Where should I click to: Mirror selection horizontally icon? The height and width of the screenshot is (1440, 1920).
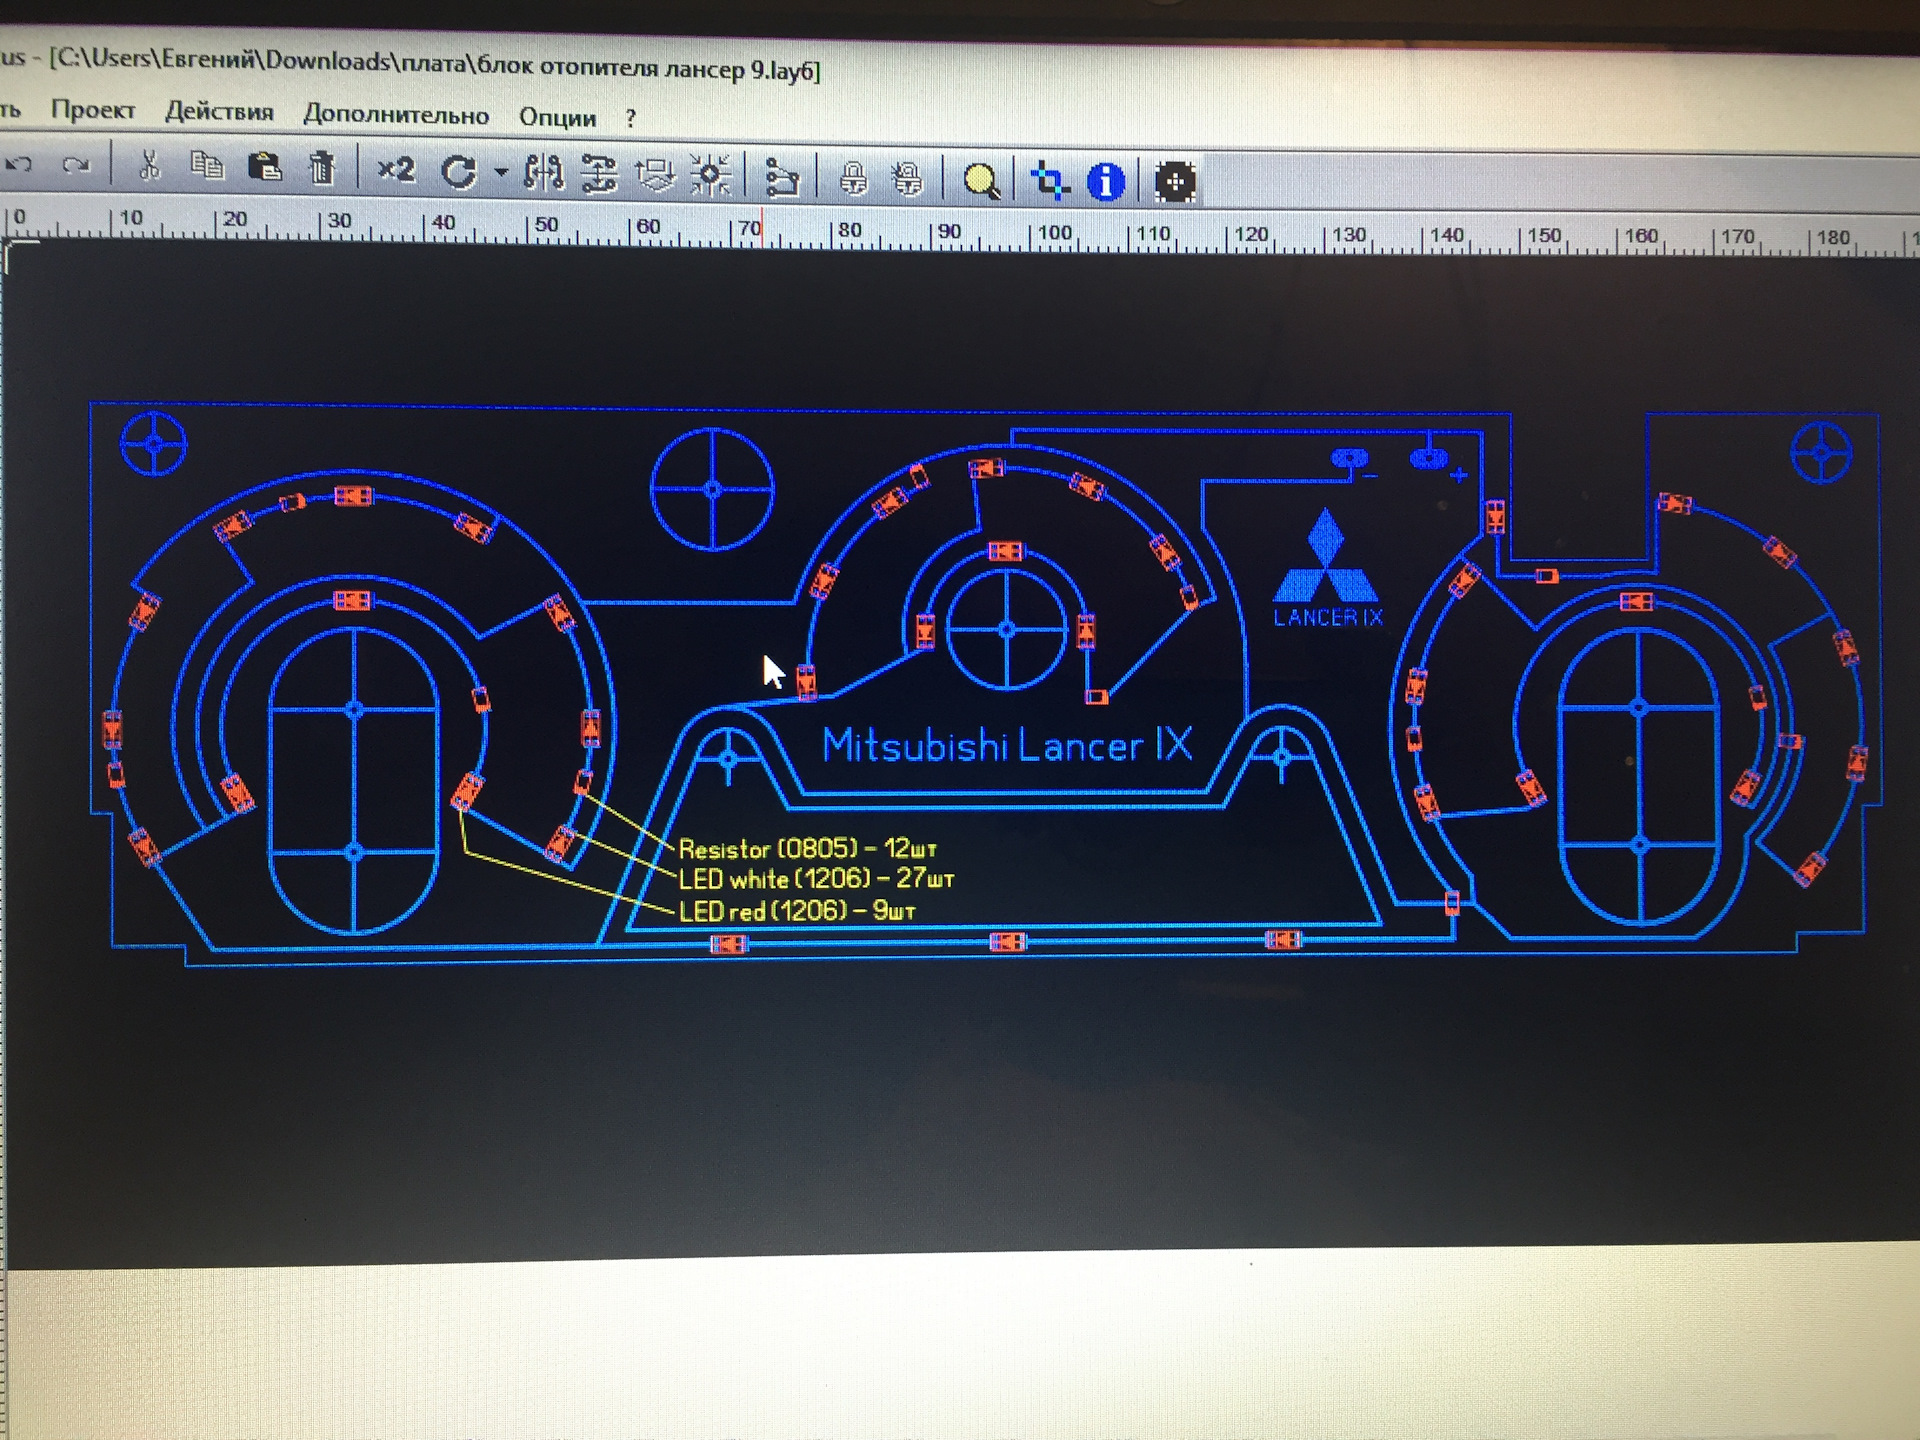click(x=544, y=173)
